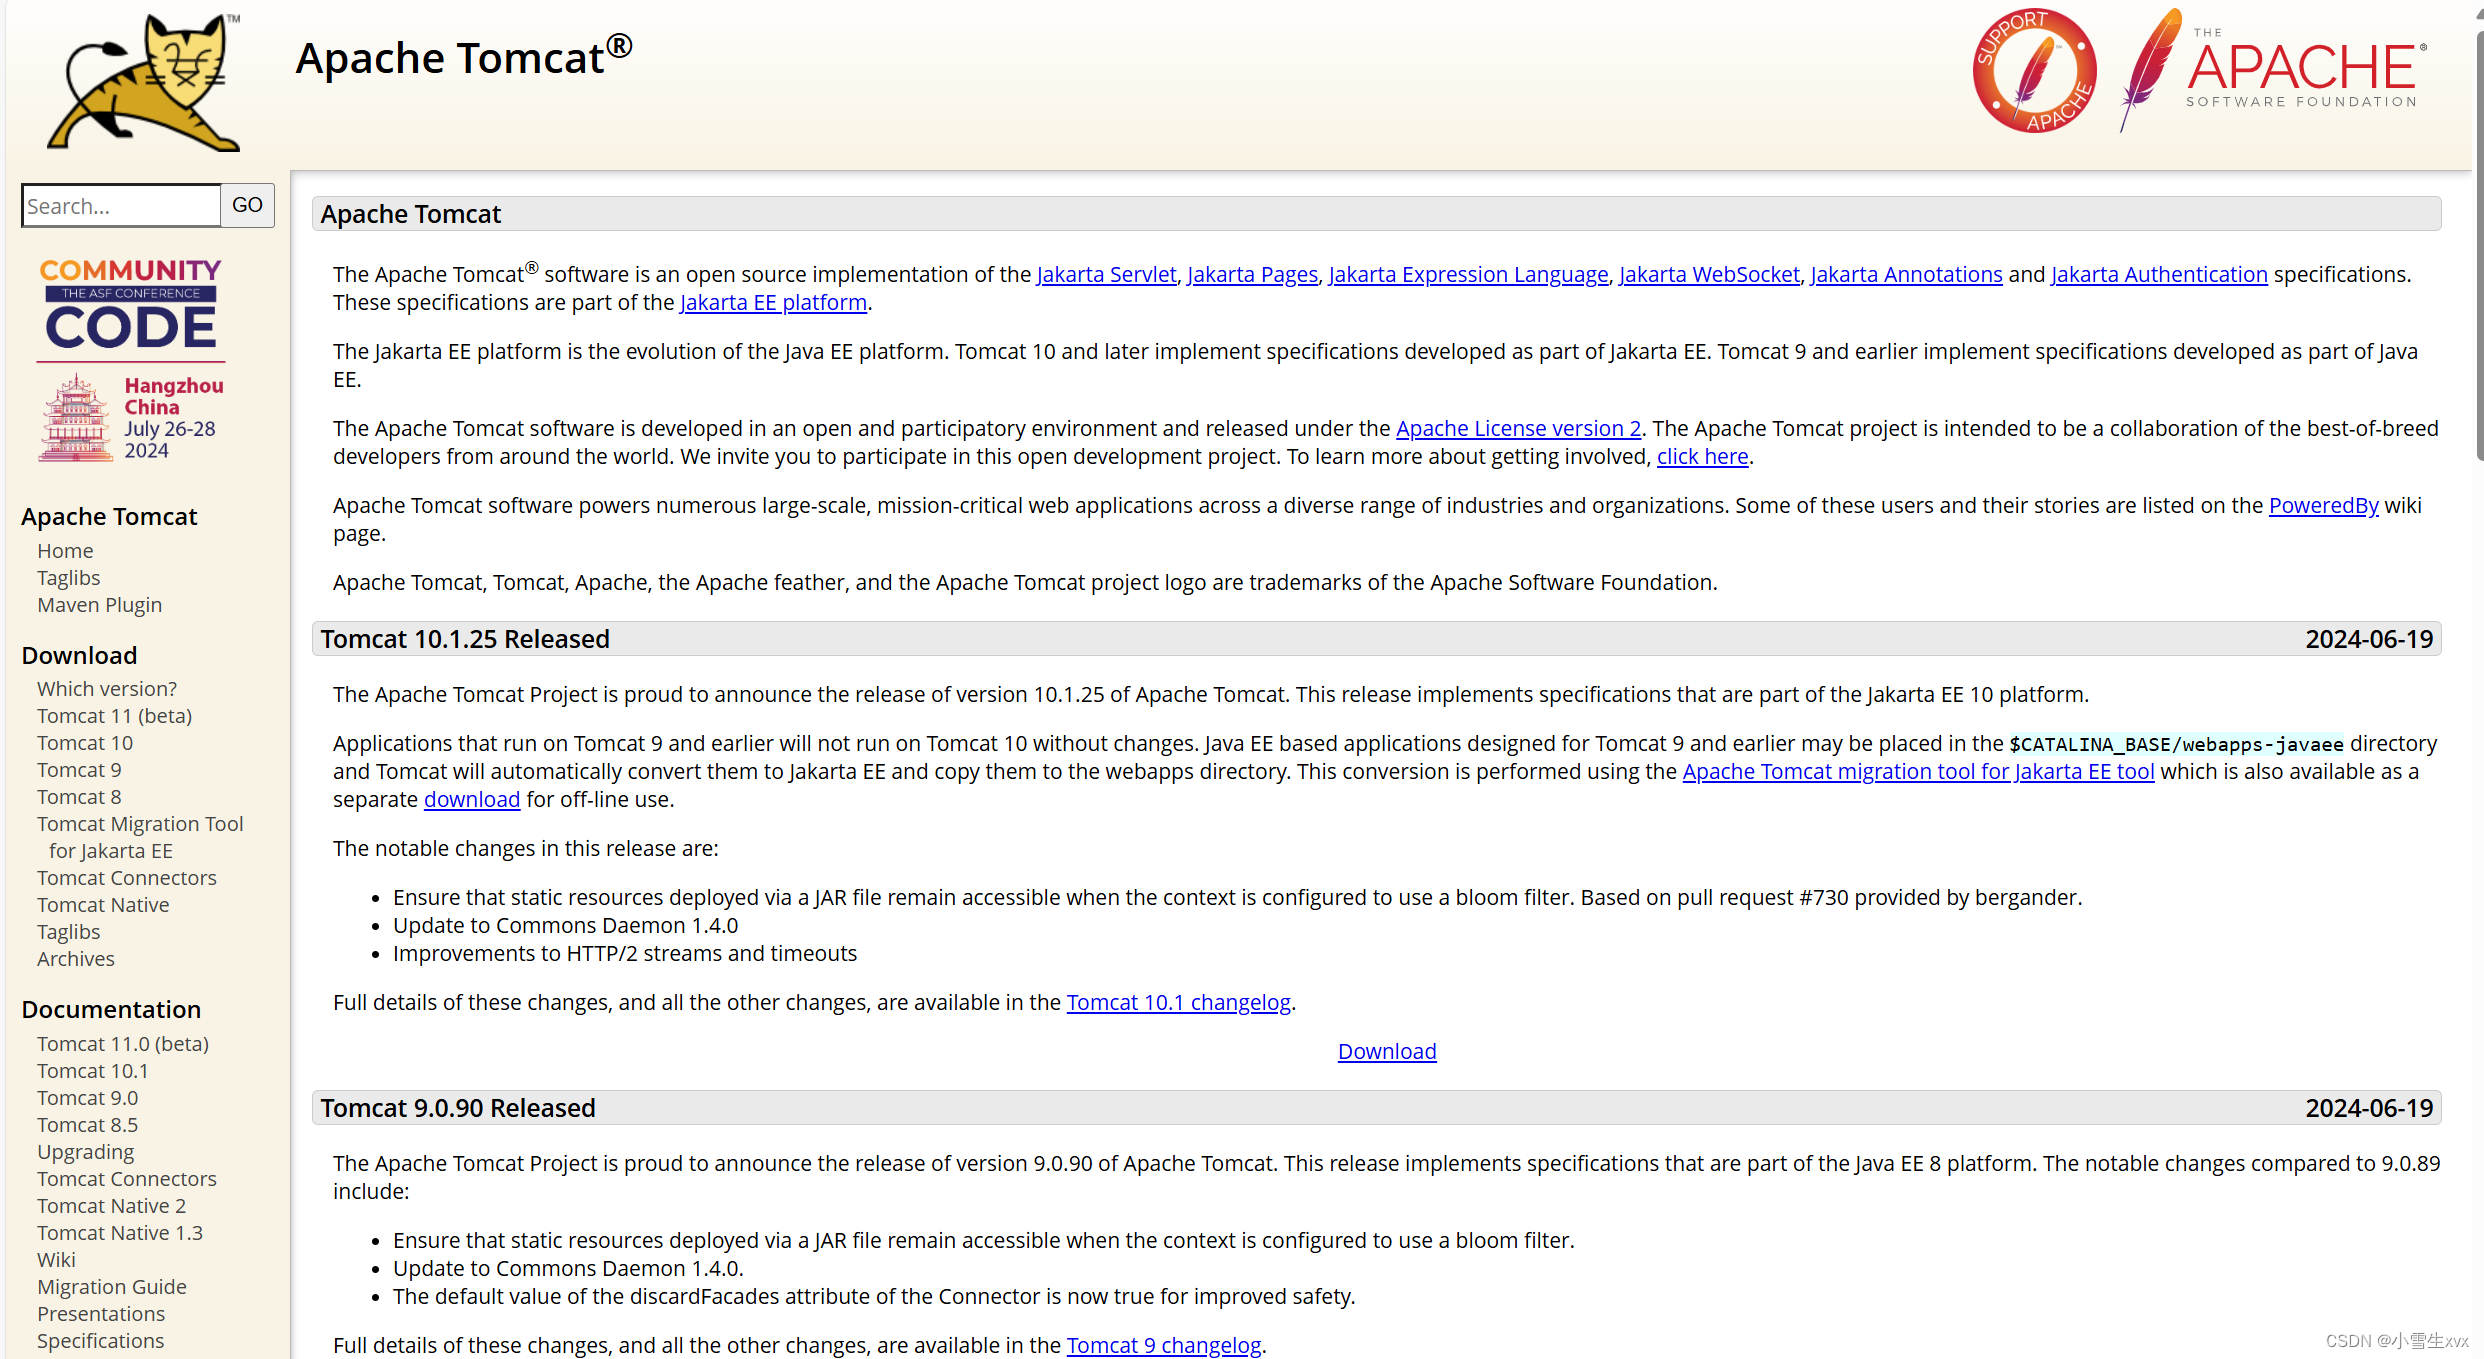
Task: Open the Which version? sidebar link
Action: (107, 689)
